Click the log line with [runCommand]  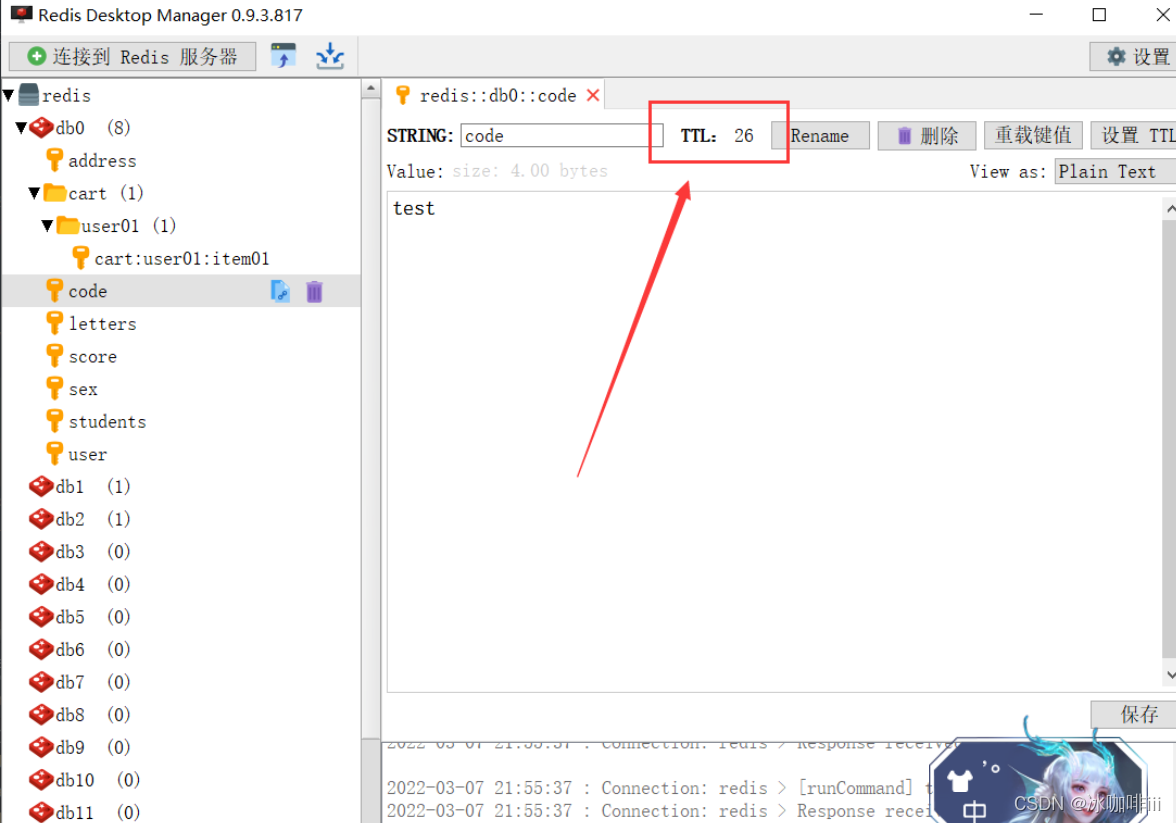pos(660,788)
